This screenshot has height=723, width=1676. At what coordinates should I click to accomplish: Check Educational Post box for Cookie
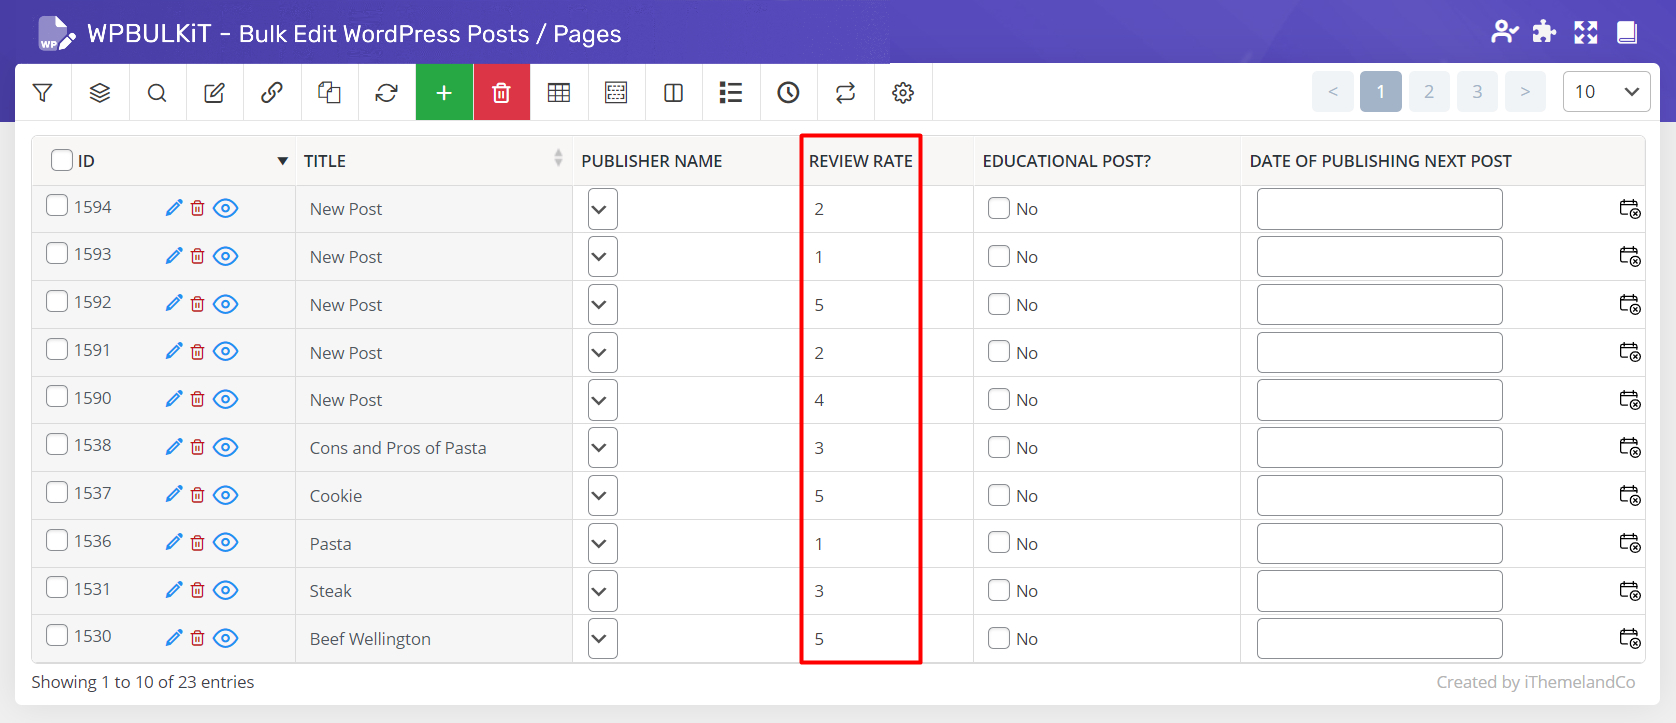pyautogui.click(x=998, y=495)
